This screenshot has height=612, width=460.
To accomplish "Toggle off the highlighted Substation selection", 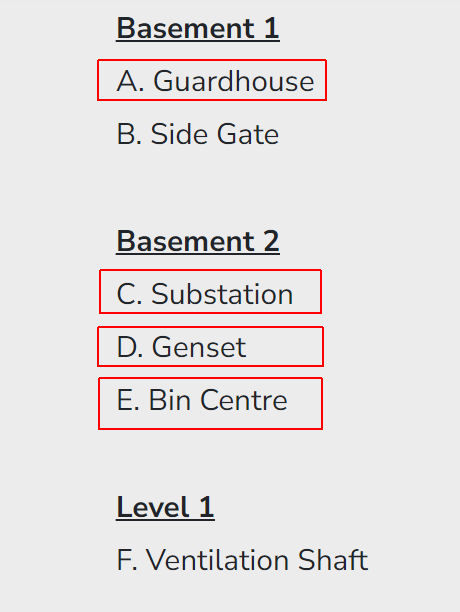I will 211,291.
